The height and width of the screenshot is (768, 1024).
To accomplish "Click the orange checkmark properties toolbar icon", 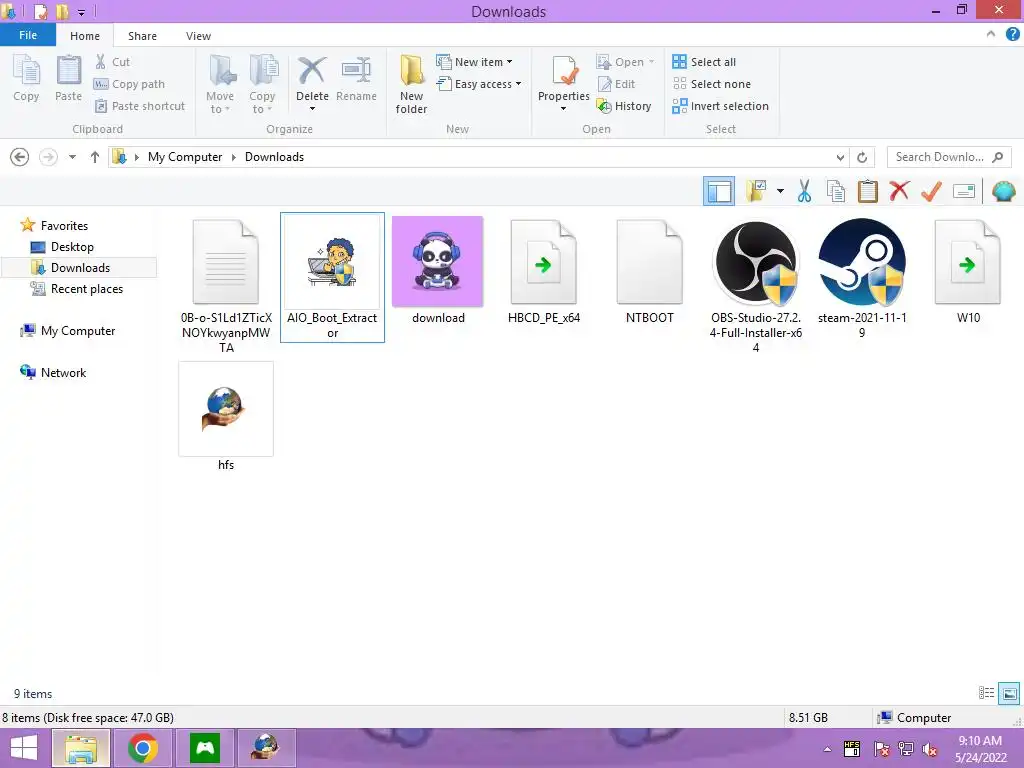I will click(x=931, y=191).
